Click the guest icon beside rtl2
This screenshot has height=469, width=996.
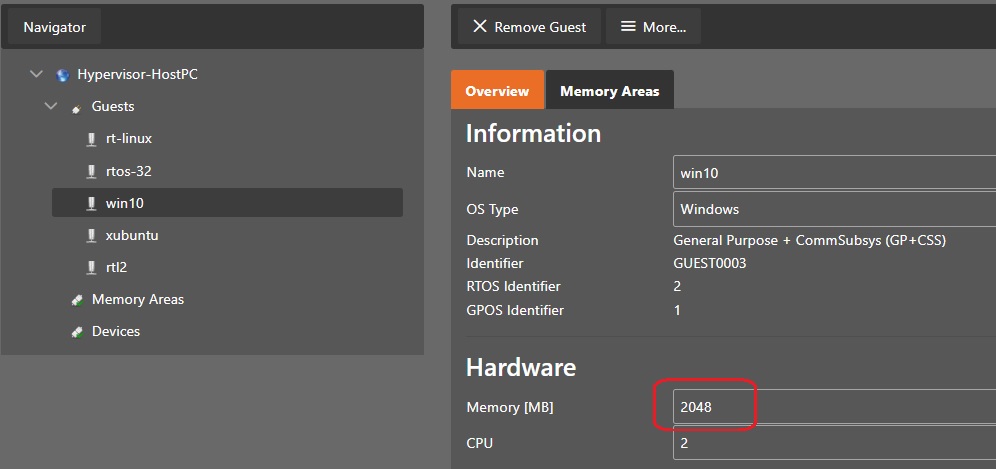pos(91,268)
